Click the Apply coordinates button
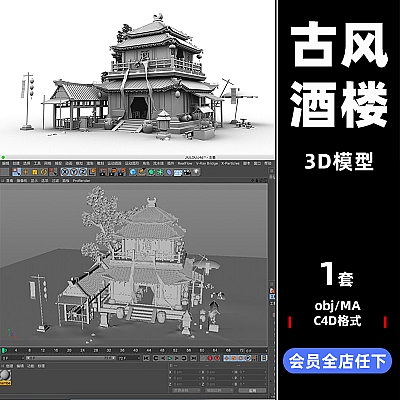 [x=252, y=390]
